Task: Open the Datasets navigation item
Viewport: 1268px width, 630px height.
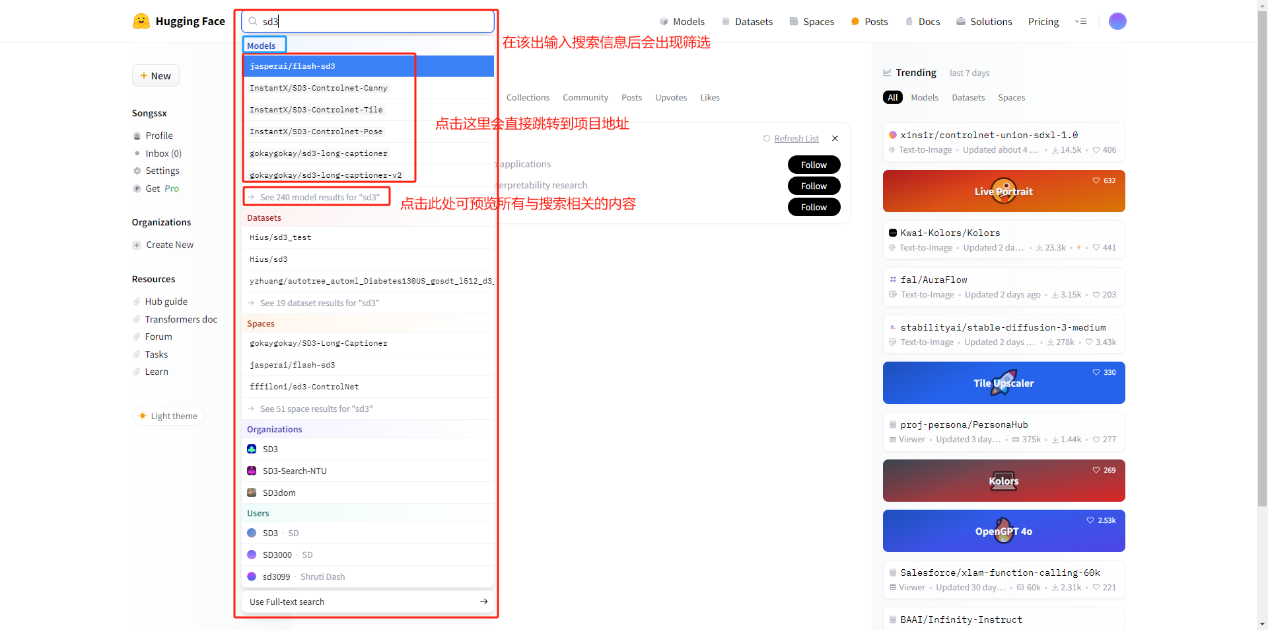Action: pos(746,21)
